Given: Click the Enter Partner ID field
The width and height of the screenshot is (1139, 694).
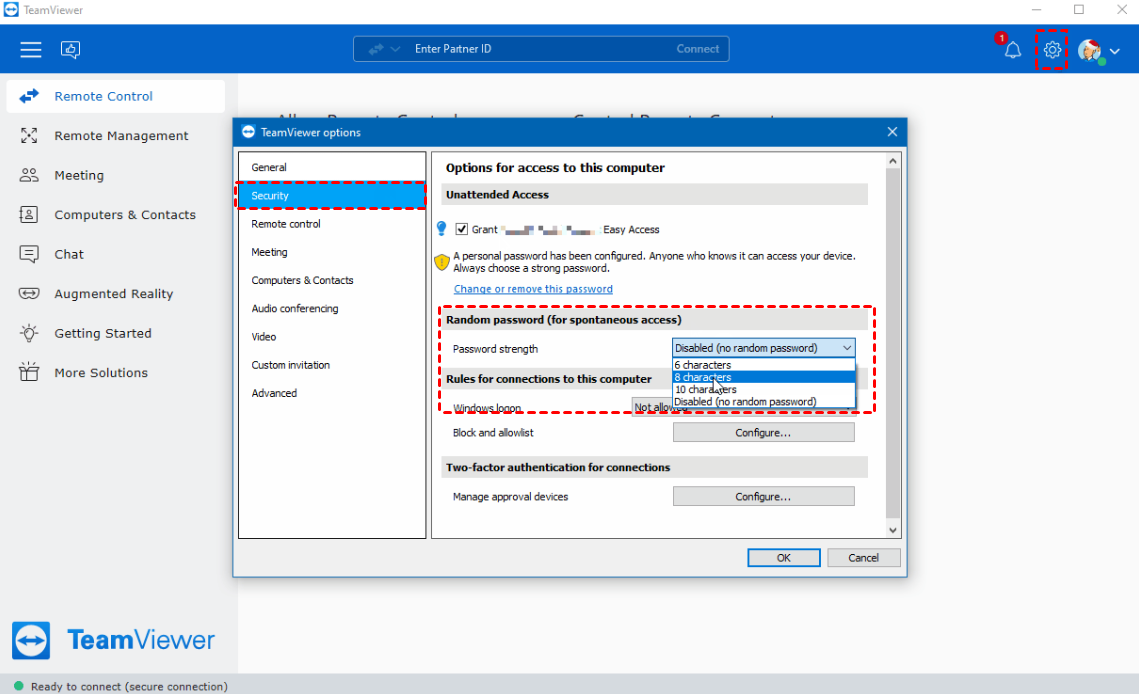Looking at the screenshot, I should (x=541, y=49).
